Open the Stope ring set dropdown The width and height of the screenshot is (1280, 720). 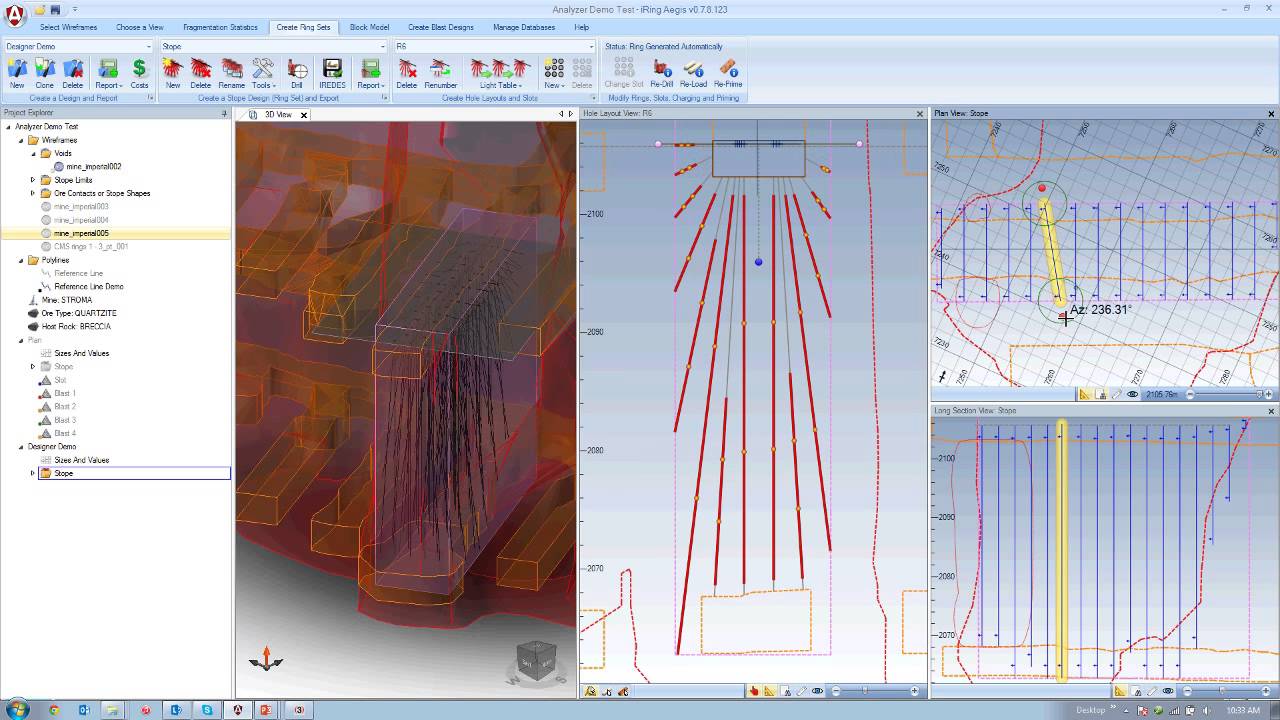coord(384,46)
